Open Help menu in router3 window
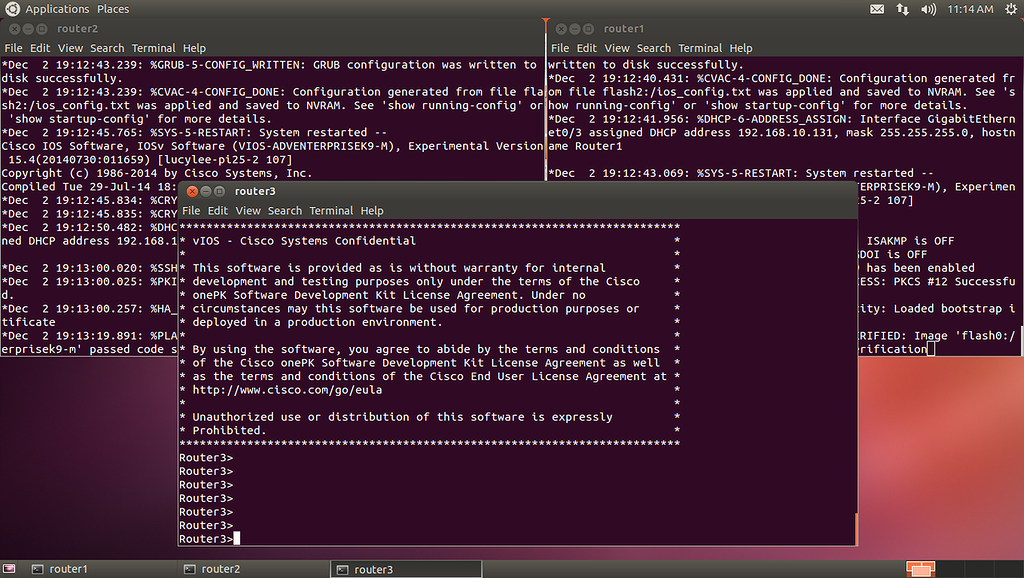Viewport: 1024px width, 578px height. point(372,211)
